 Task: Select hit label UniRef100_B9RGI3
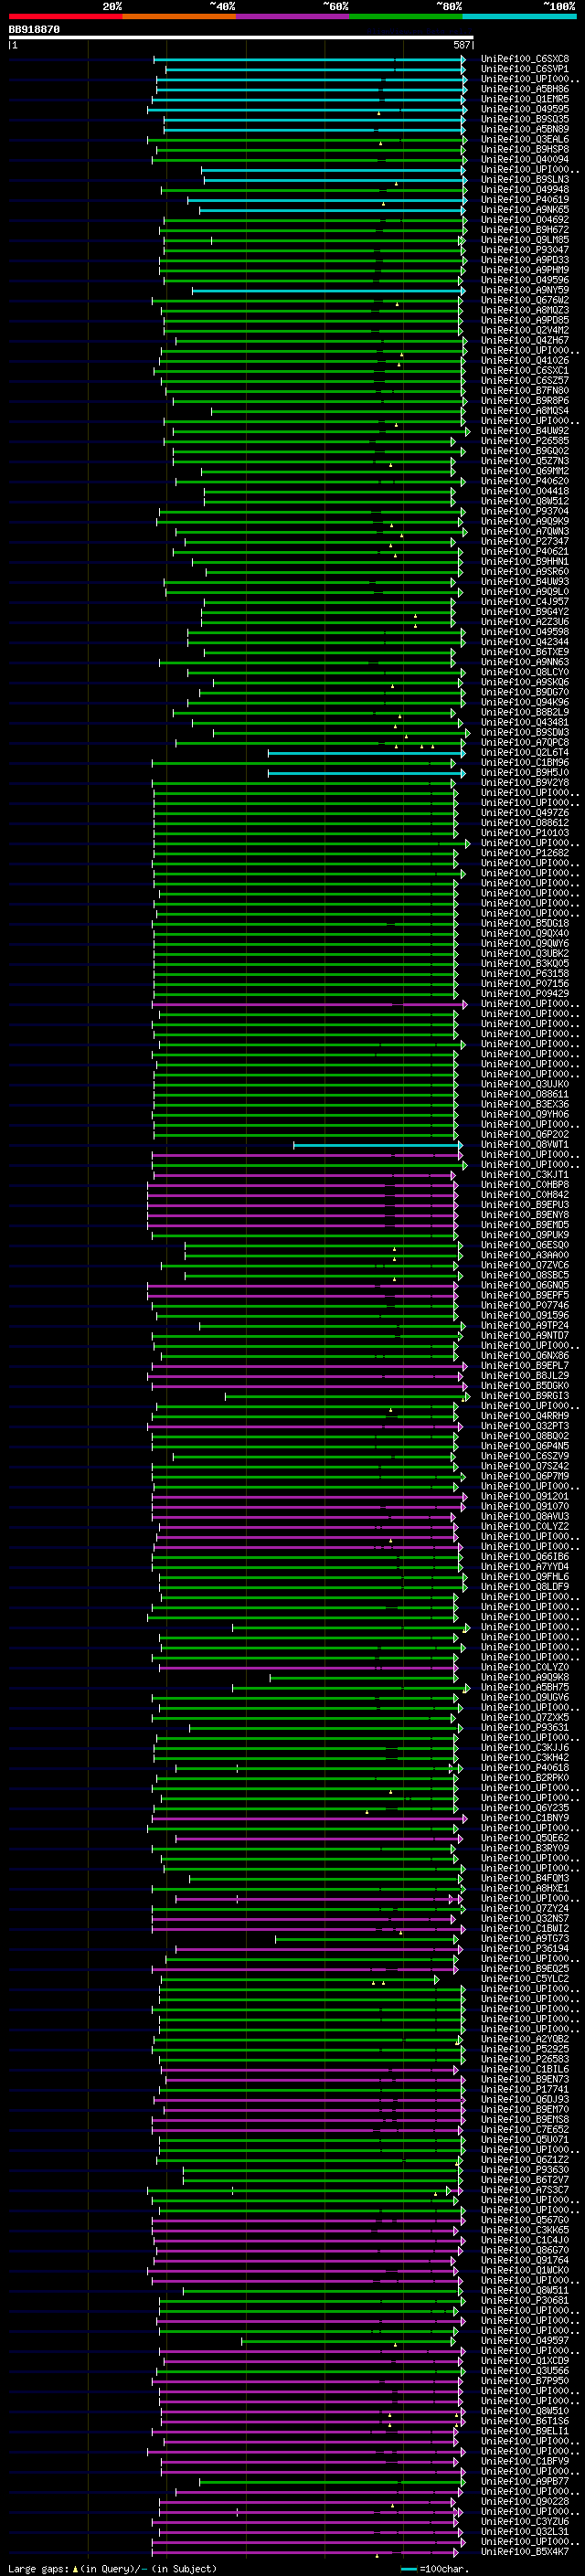525,1396
